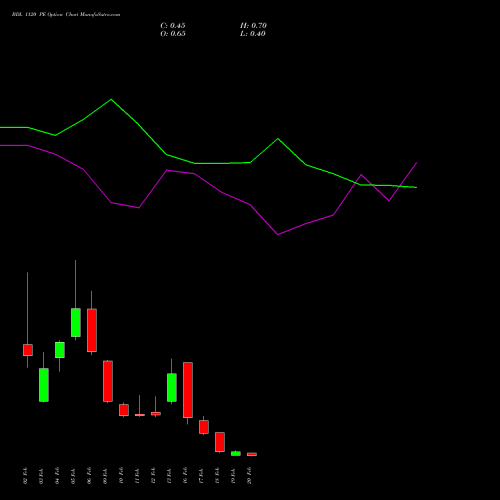Select the tall red candle for 16 Feb
This screenshot has height=500, width=500.
click(188, 390)
